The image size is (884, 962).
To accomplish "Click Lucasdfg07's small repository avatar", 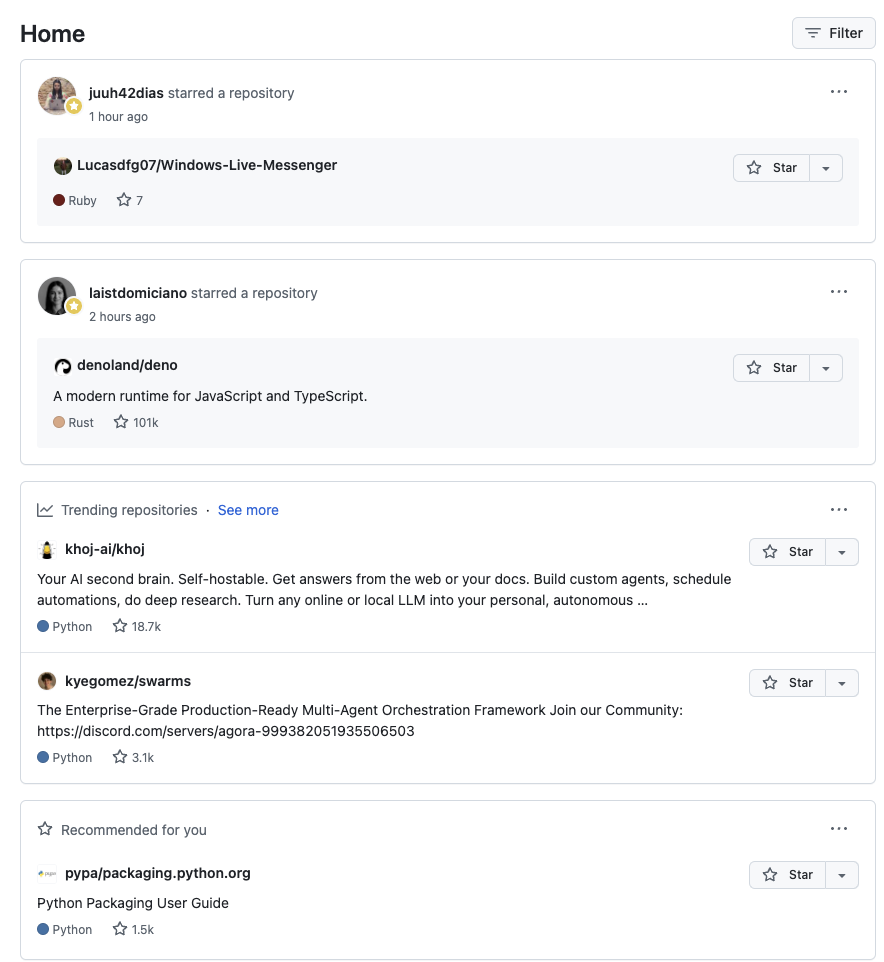I will [x=62, y=165].
